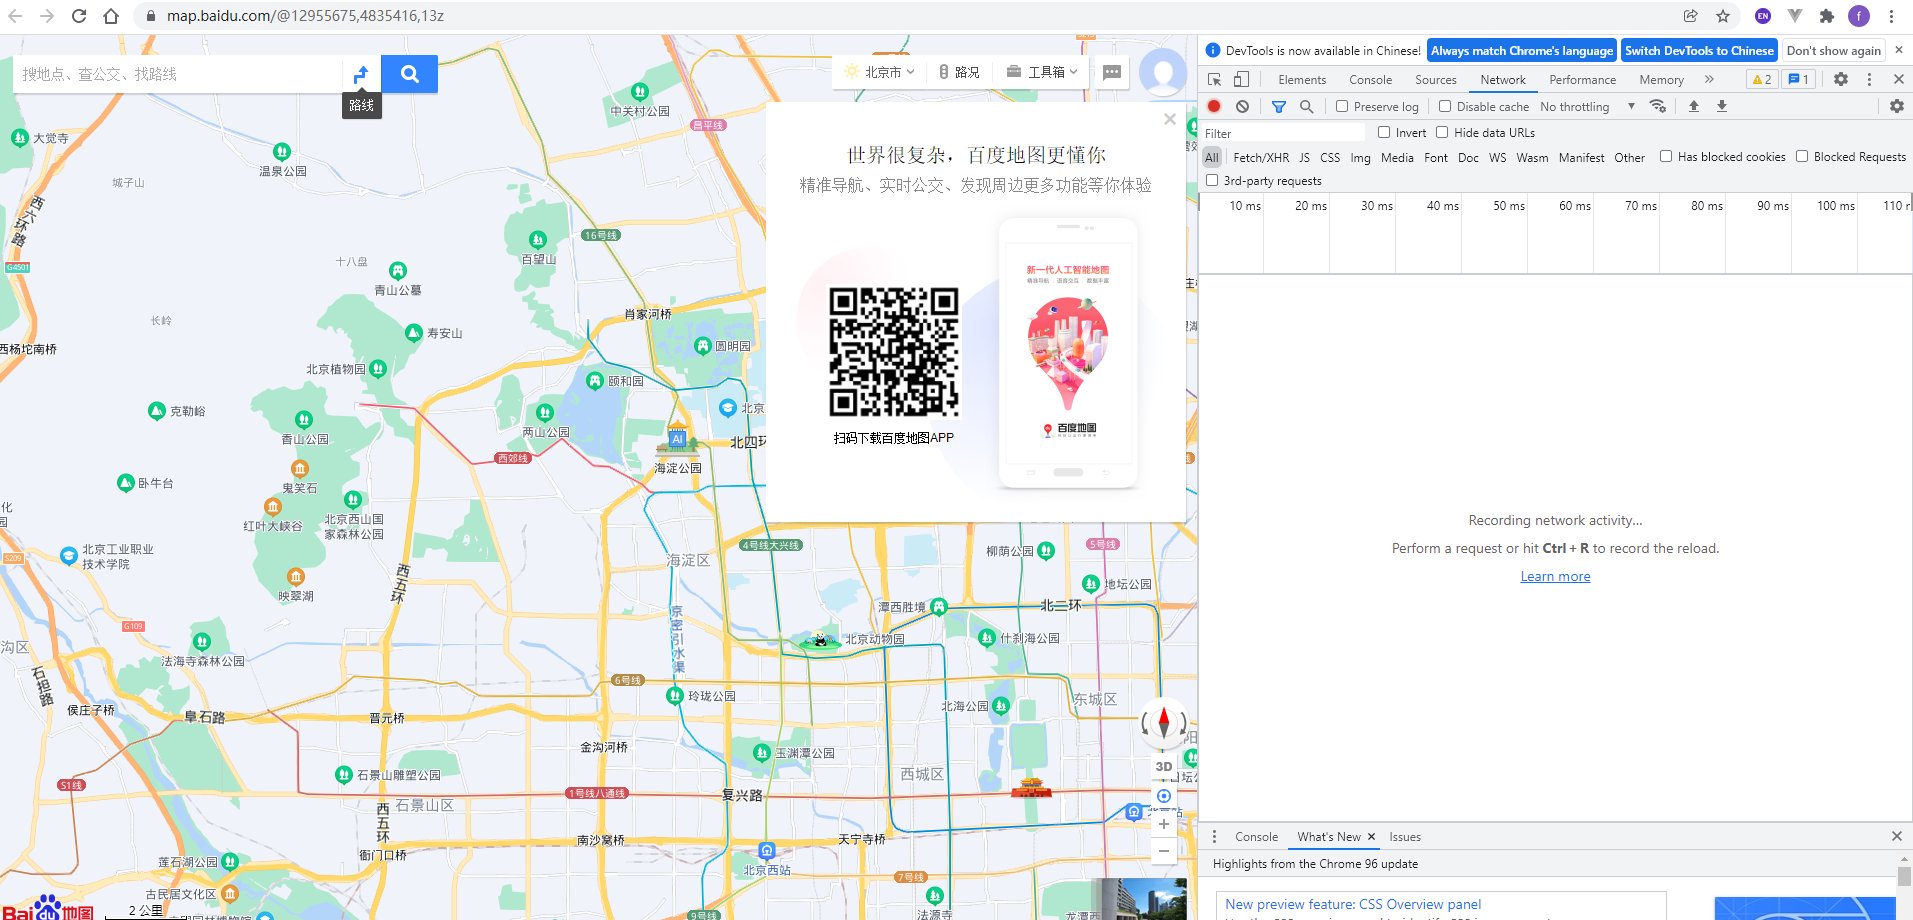Screen dimensions: 1913x920
Task: Enable traffic conditions via the 路况 icon
Action: click(x=957, y=71)
